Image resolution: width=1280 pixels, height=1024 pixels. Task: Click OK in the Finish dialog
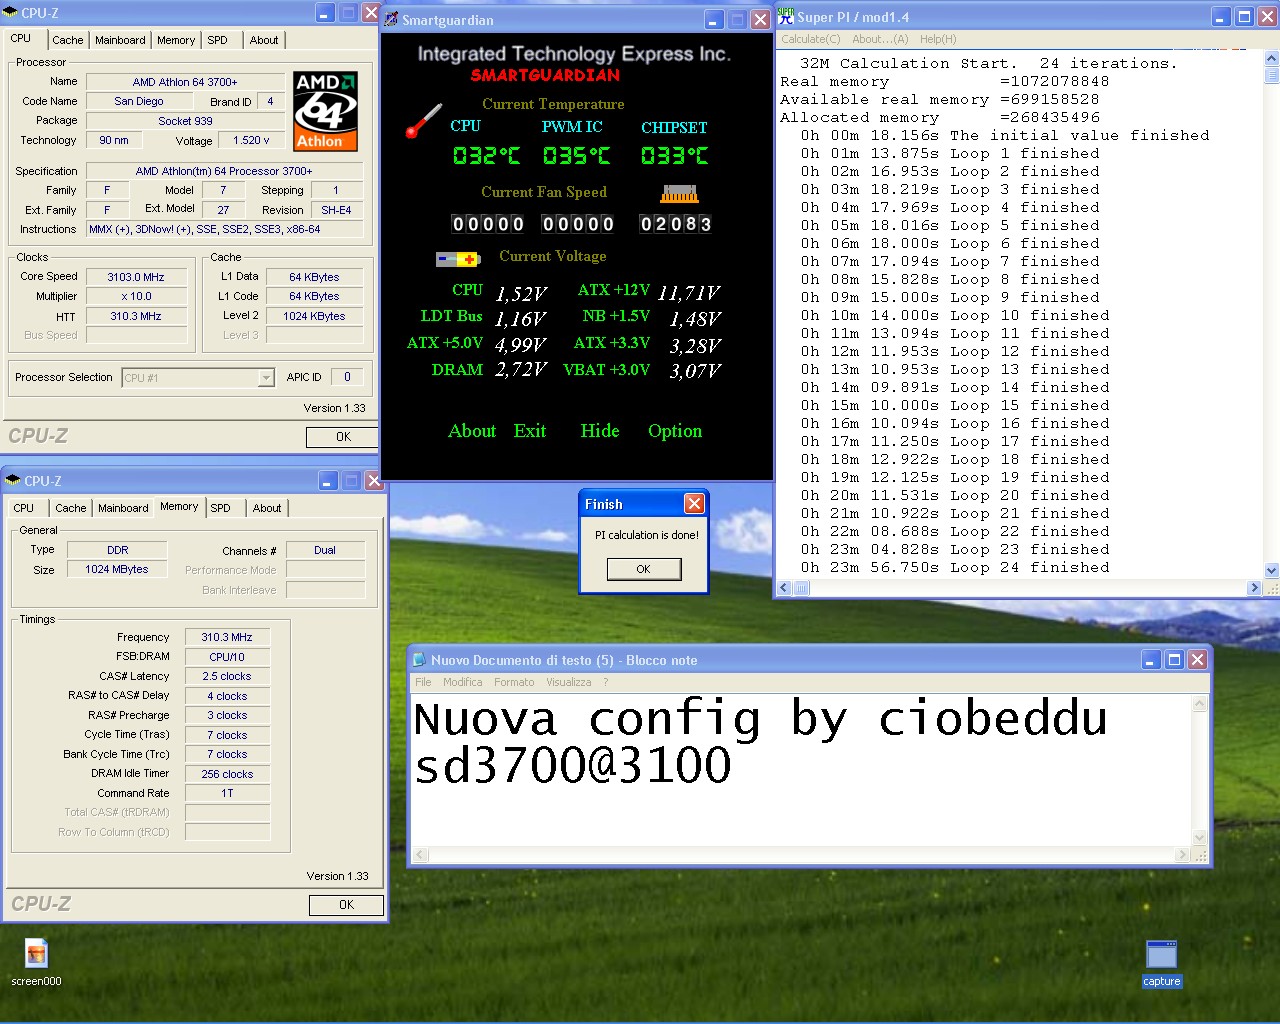click(x=644, y=569)
